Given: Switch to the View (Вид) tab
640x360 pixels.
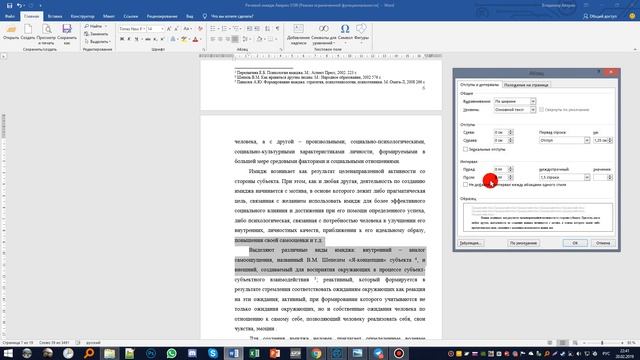Looking at the screenshot, I should click(x=190, y=16).
